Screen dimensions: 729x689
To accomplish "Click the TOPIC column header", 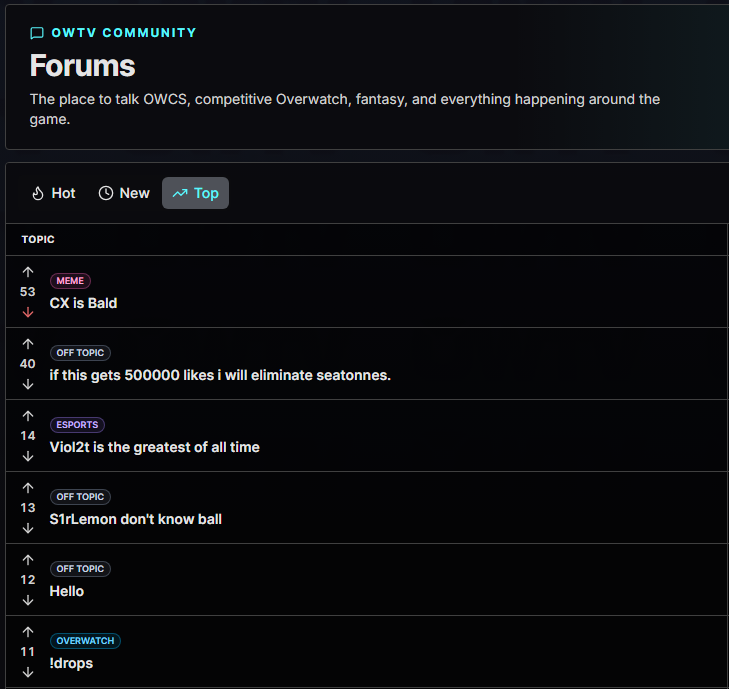I will (38, 239).
